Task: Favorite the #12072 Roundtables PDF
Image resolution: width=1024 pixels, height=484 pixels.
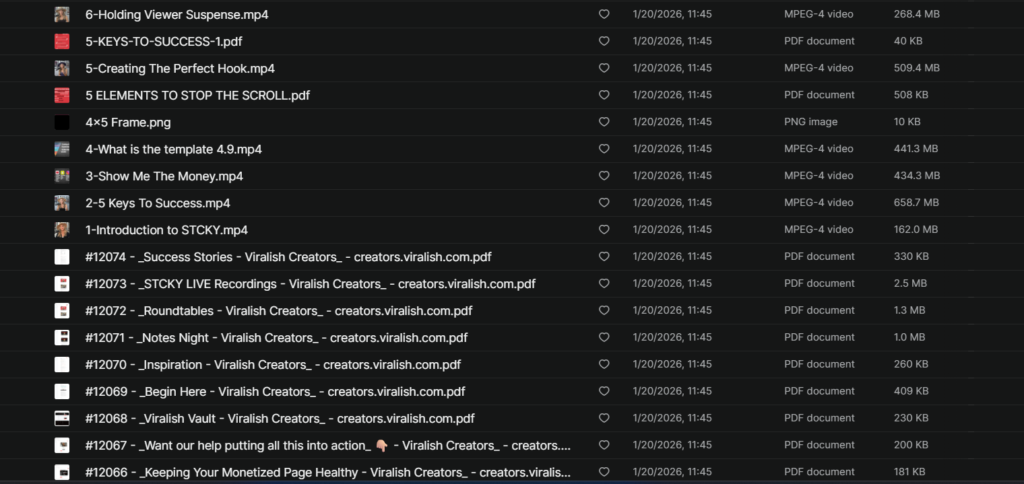Action: point(604,311)
